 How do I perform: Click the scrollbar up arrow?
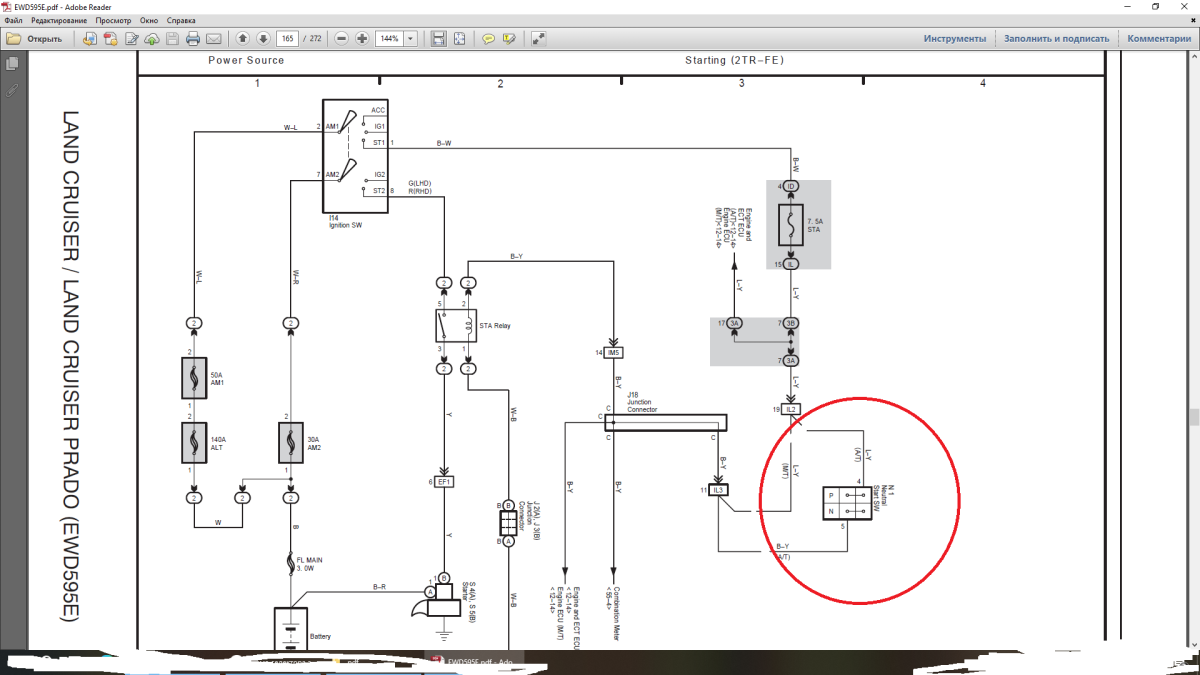pos(1194,57)
